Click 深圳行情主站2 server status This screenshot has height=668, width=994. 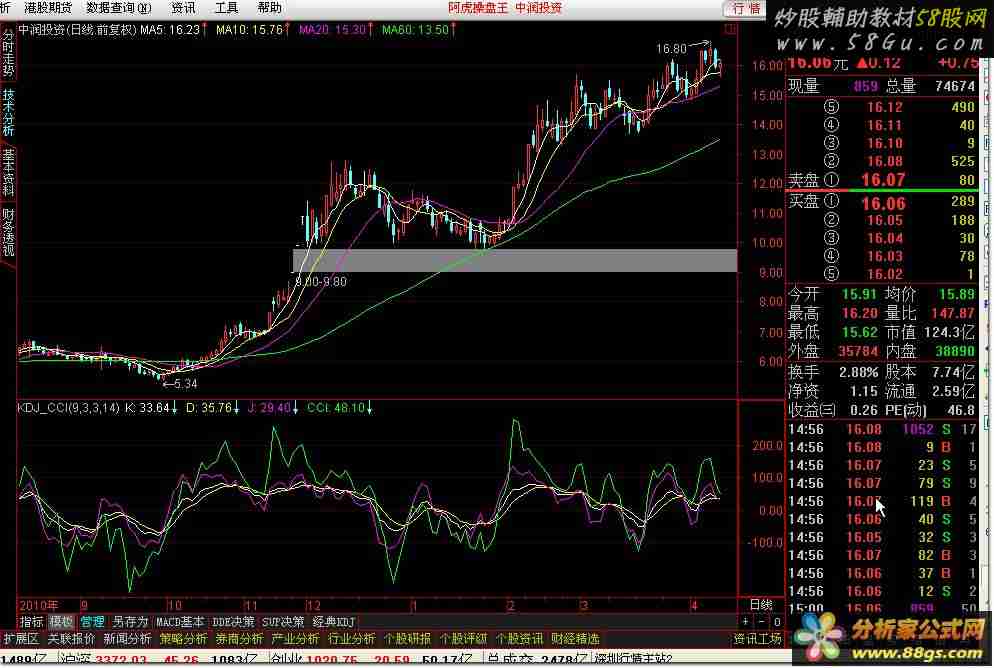click(x=632, y=660)
